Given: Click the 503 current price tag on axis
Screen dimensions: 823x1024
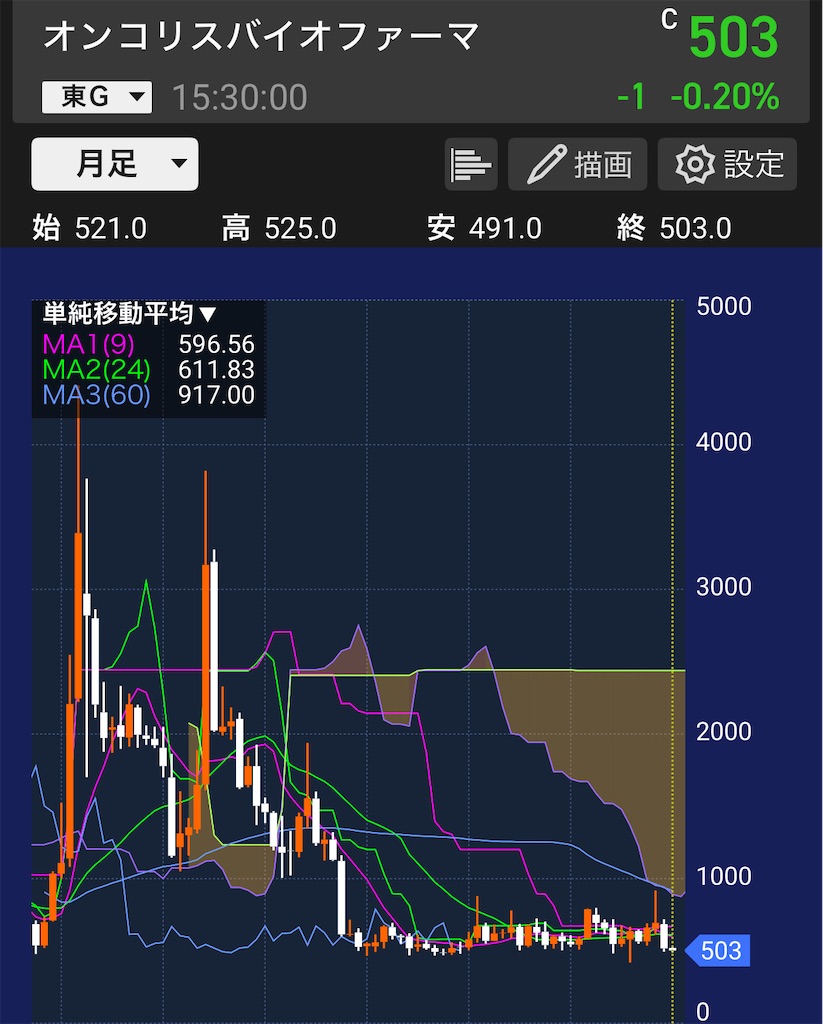Looking at the screenshot, I should pyautogui.click(x=717, y=951).
